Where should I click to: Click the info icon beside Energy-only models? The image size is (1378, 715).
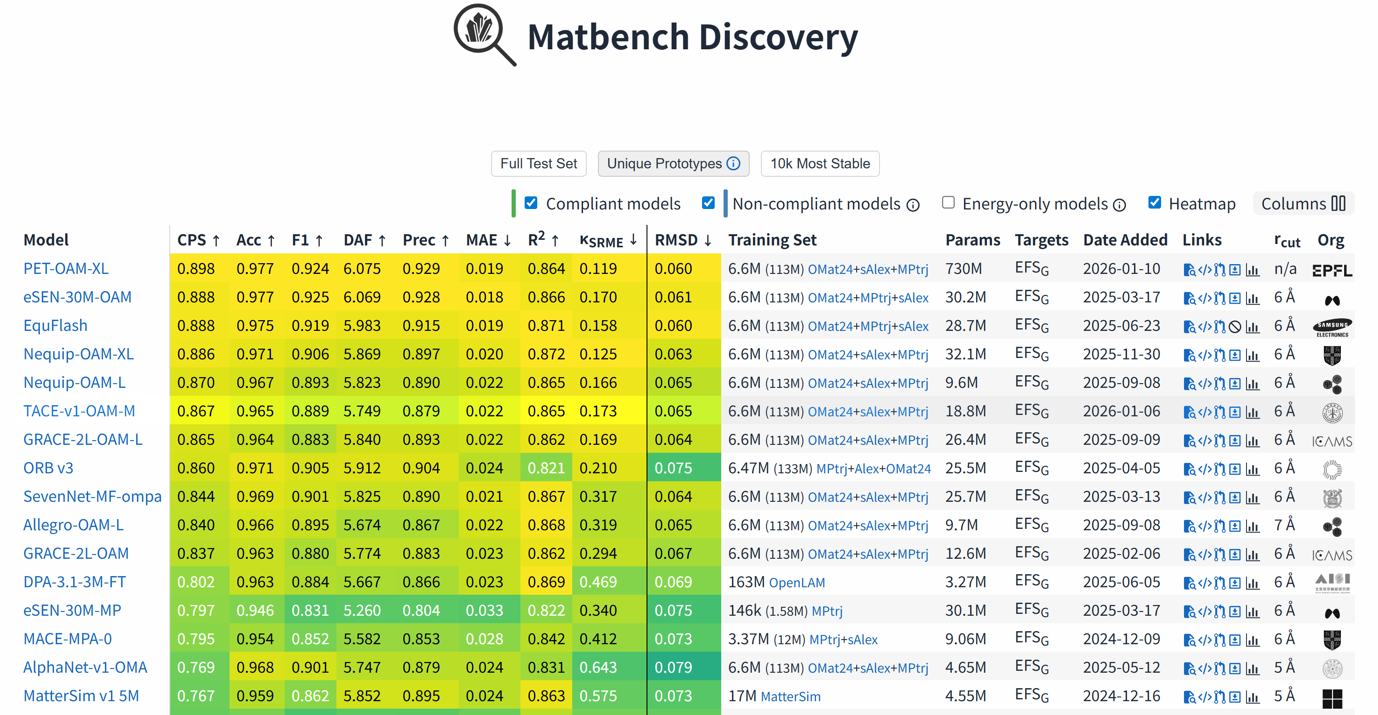click(1119, 205)
